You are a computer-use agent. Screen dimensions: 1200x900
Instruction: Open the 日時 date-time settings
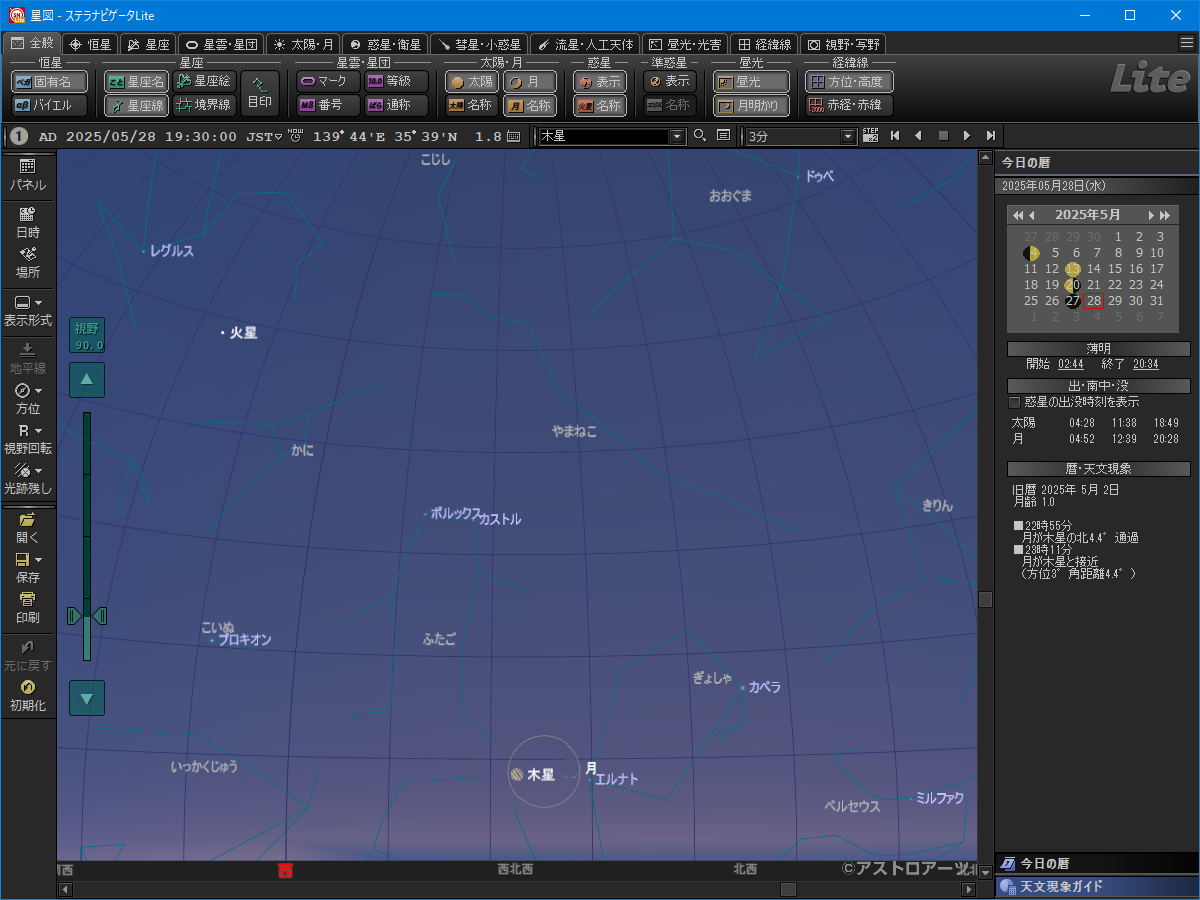tap(27, 222)
